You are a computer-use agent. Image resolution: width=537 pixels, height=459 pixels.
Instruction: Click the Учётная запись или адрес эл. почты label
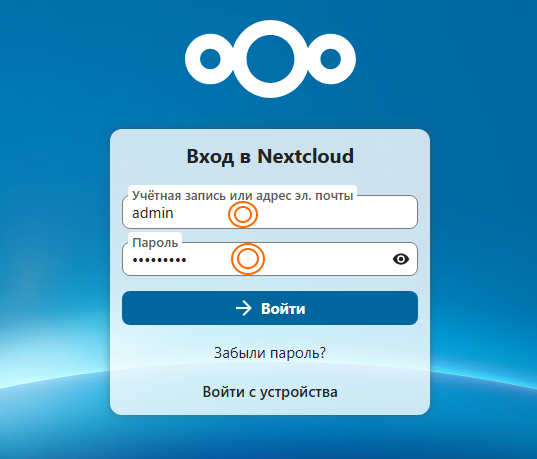coord(242,195)
